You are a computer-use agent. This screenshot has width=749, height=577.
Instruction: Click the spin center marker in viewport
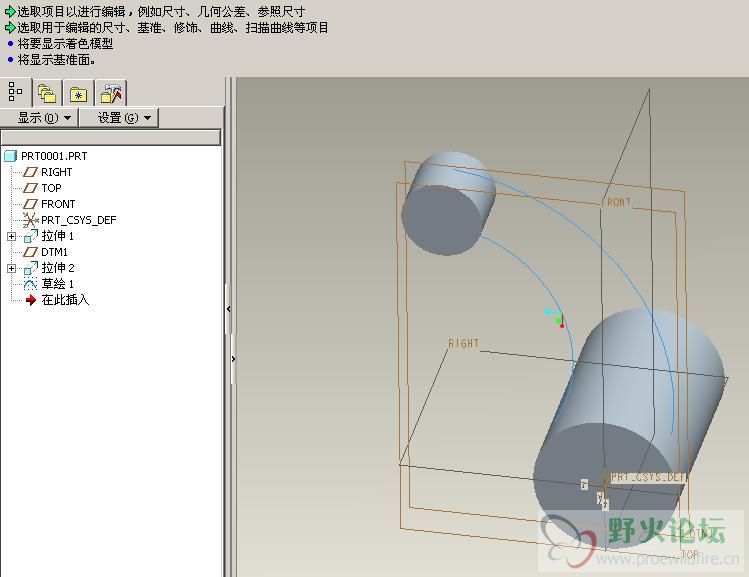[557, 318]
